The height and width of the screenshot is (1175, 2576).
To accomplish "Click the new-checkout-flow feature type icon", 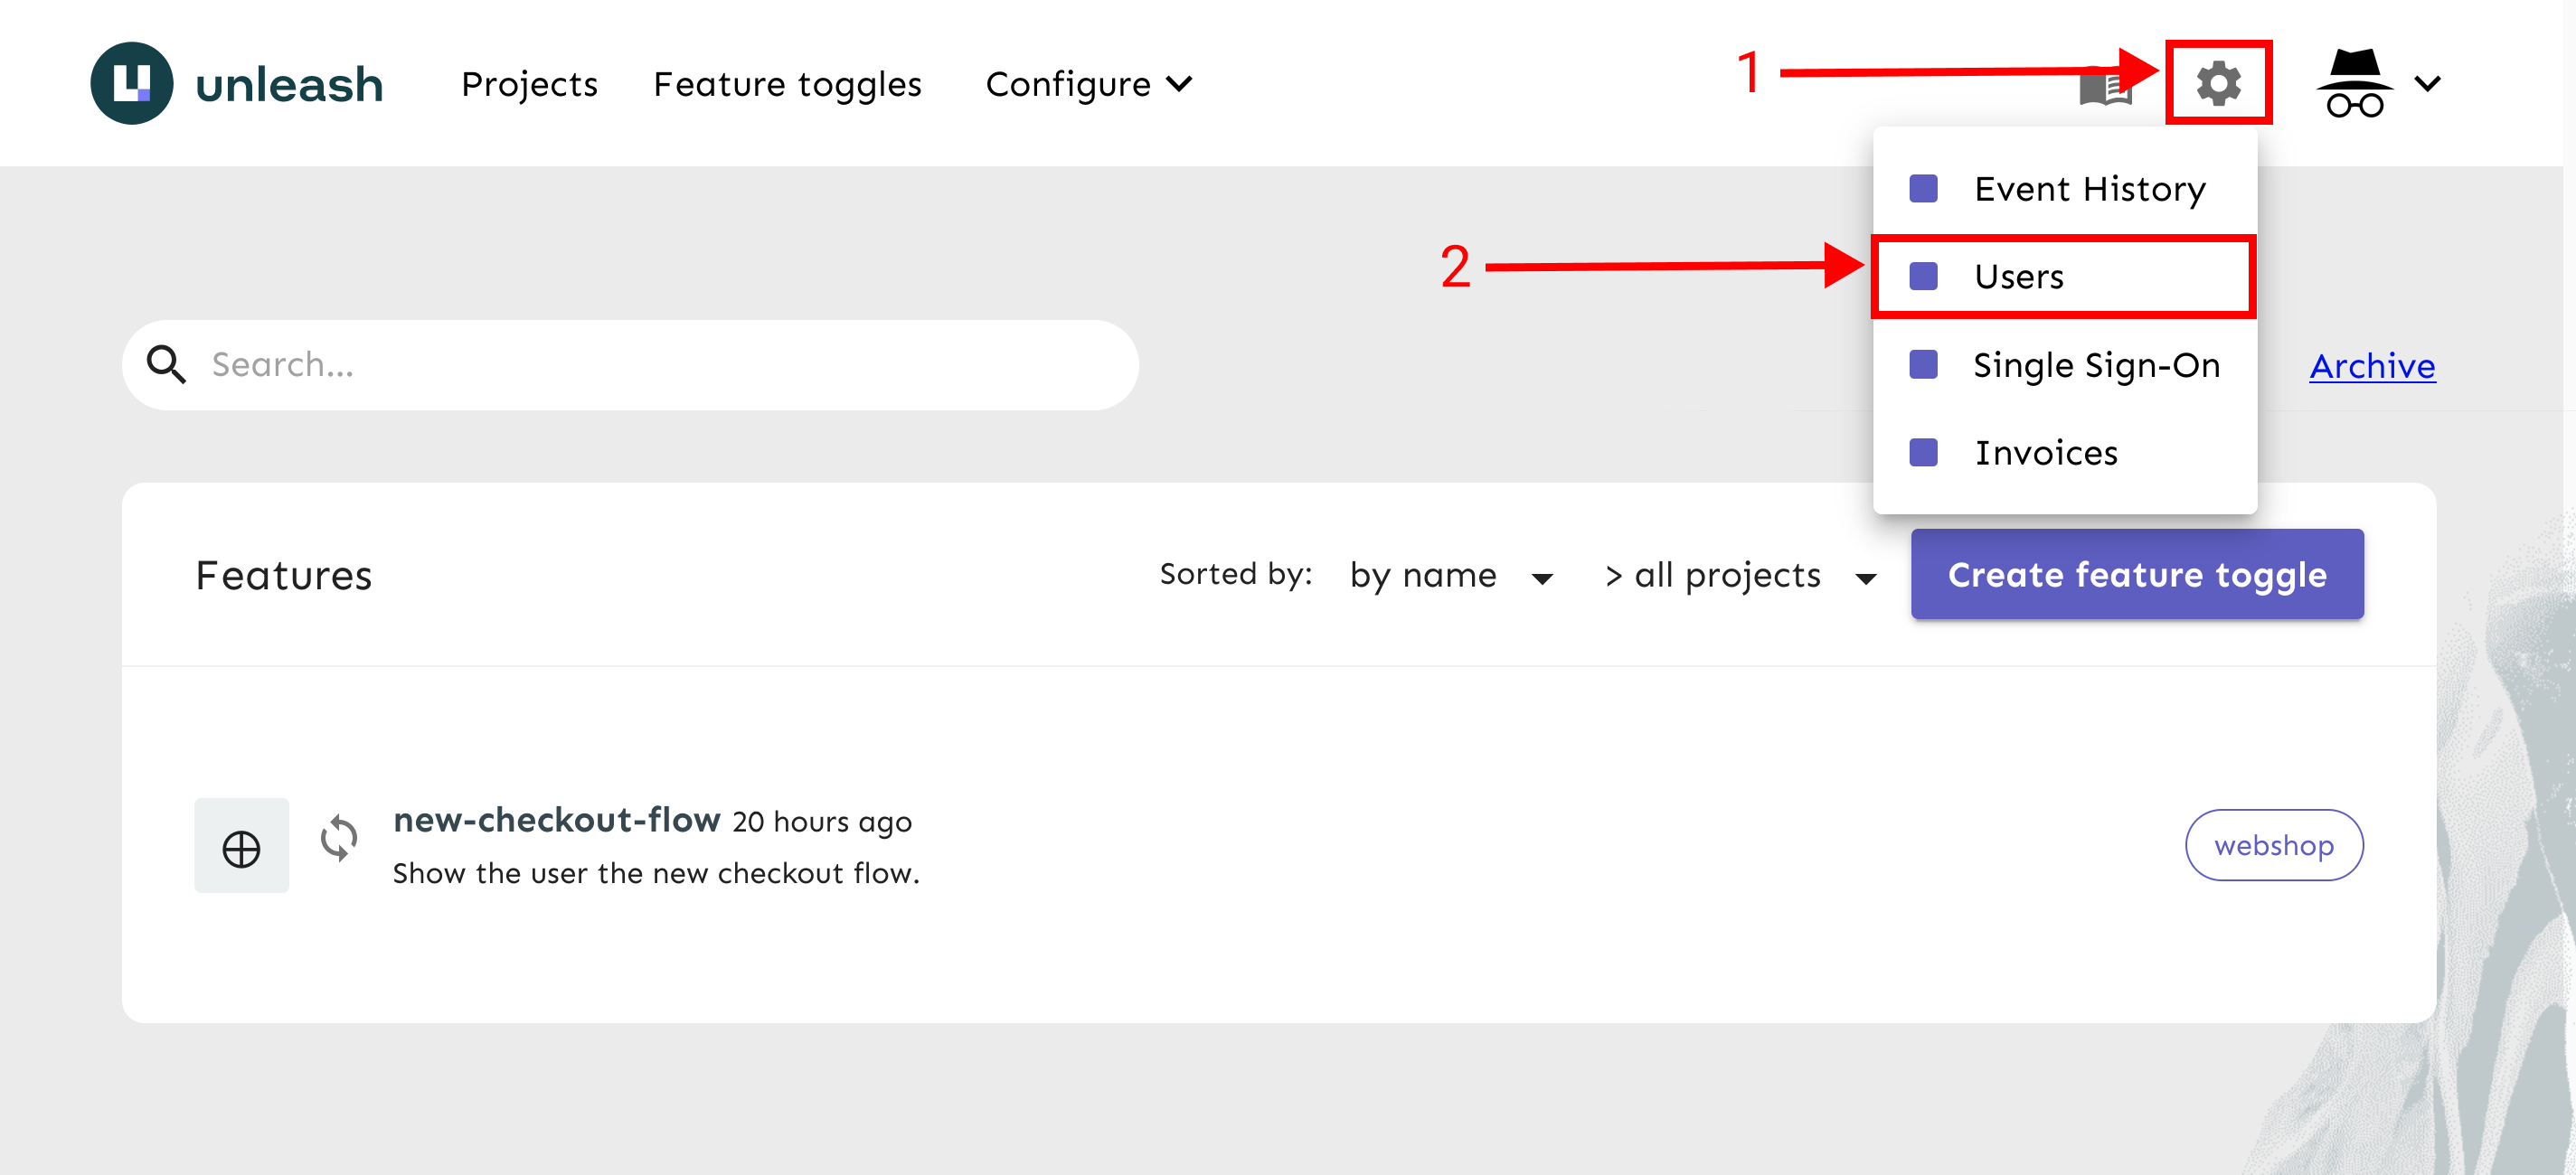I will (241, 846).
